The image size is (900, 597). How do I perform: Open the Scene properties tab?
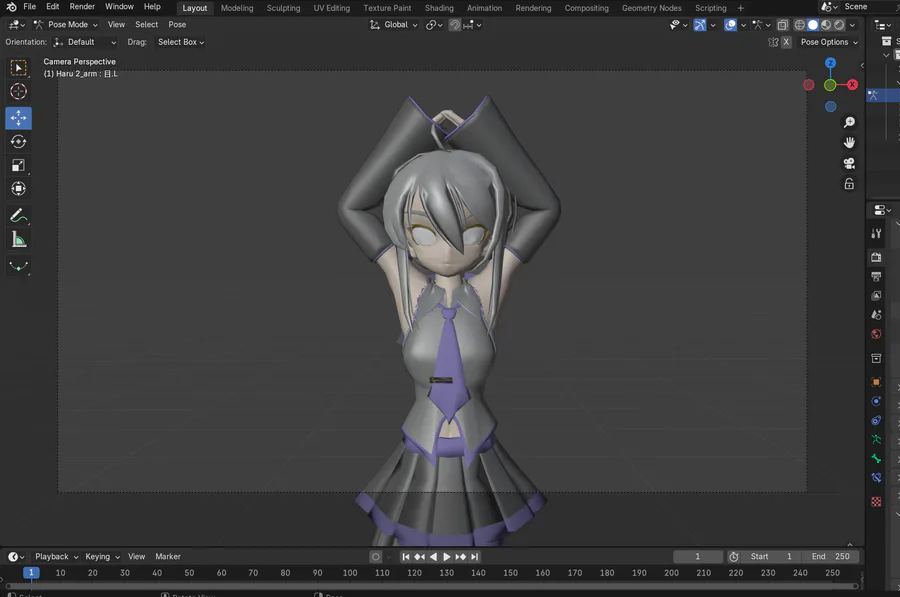tap(876, 315)
